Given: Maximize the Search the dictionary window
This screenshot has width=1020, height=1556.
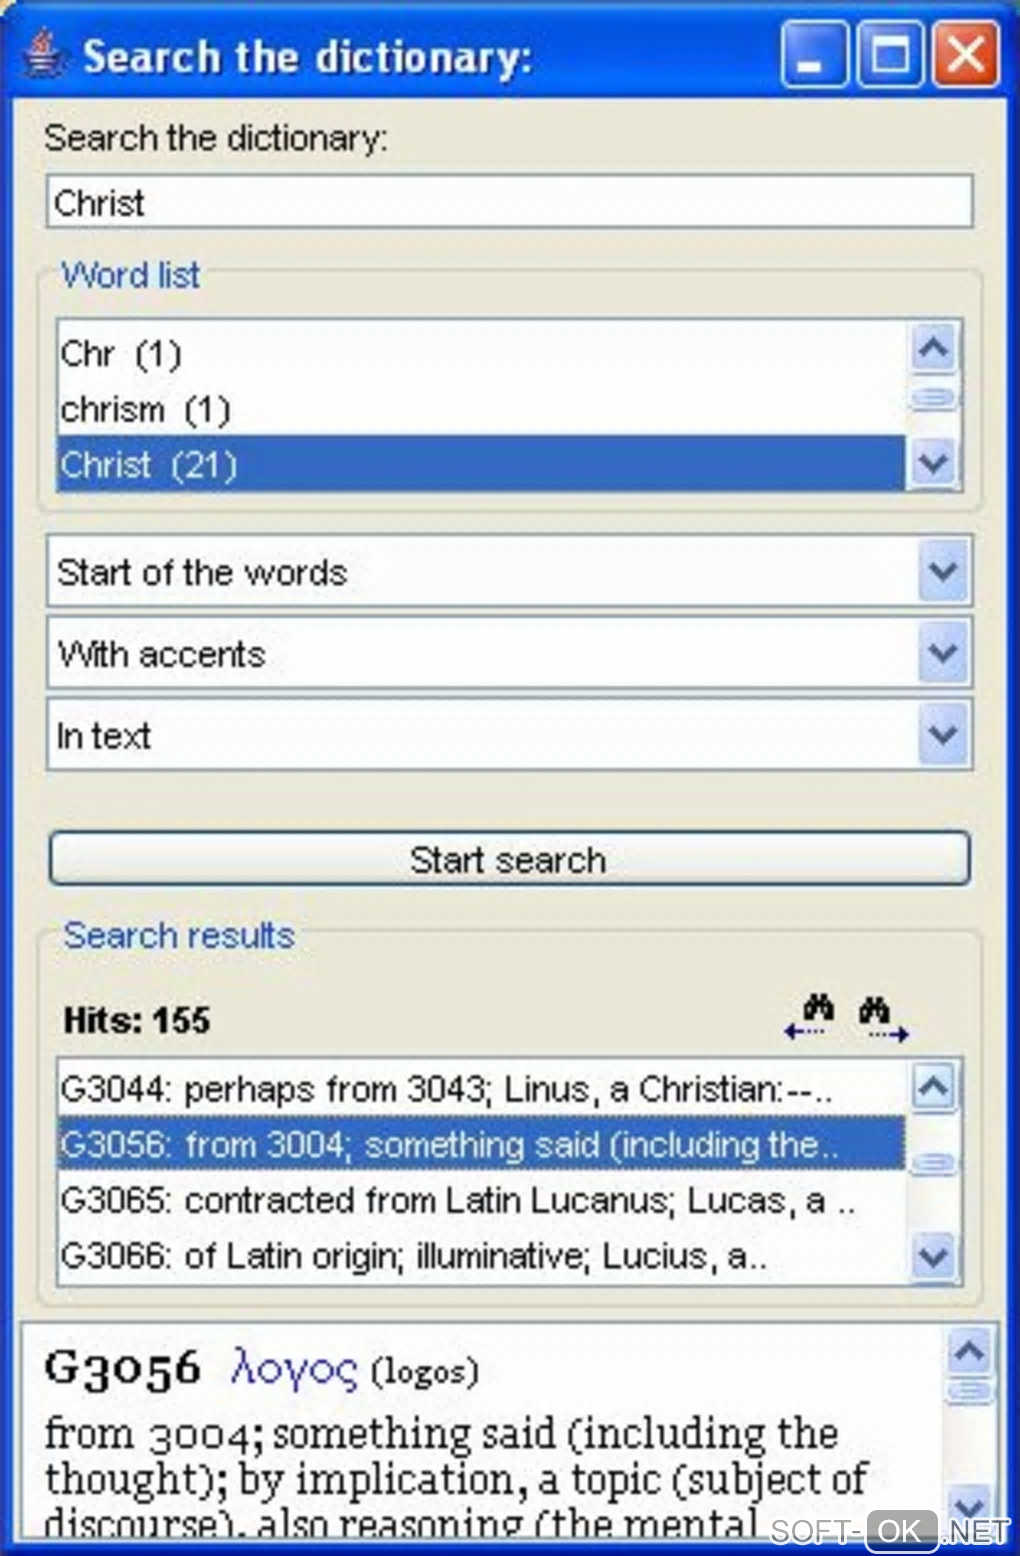Looking at the screenshot, I should coord(891,56).
